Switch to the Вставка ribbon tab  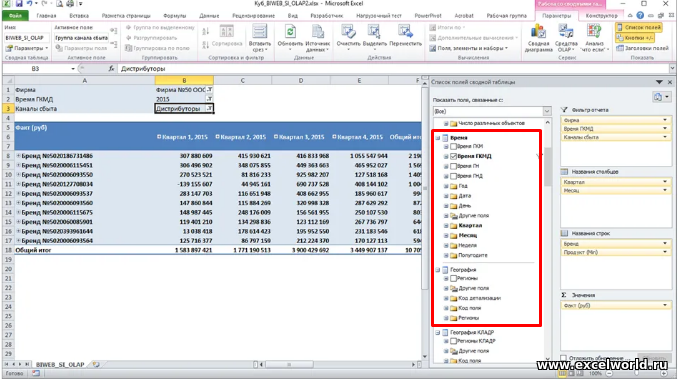(79, 16)
